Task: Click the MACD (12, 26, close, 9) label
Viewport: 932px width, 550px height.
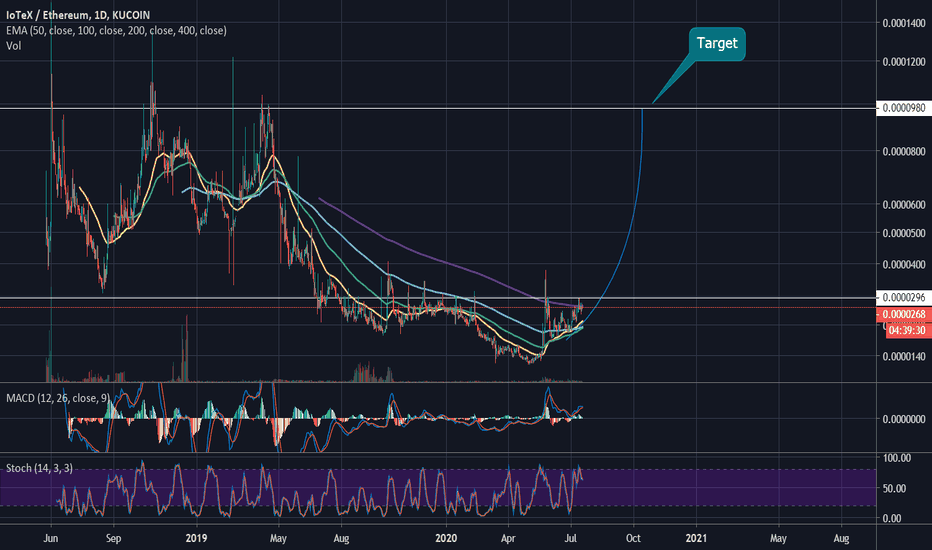Action: [x=58, y=398]
